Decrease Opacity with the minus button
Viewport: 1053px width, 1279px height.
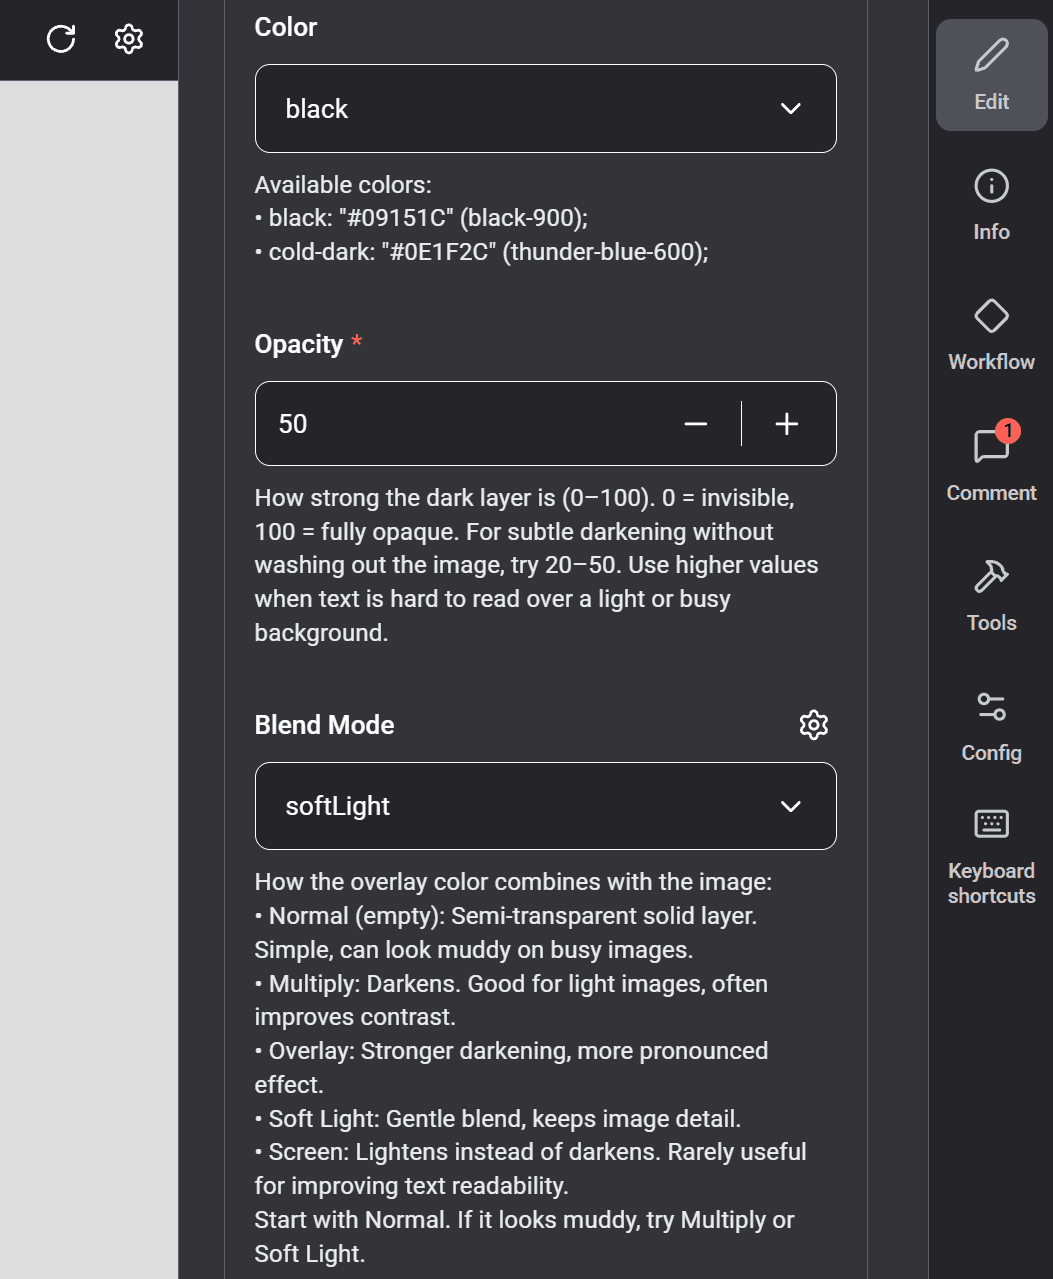tap(696, 424)
